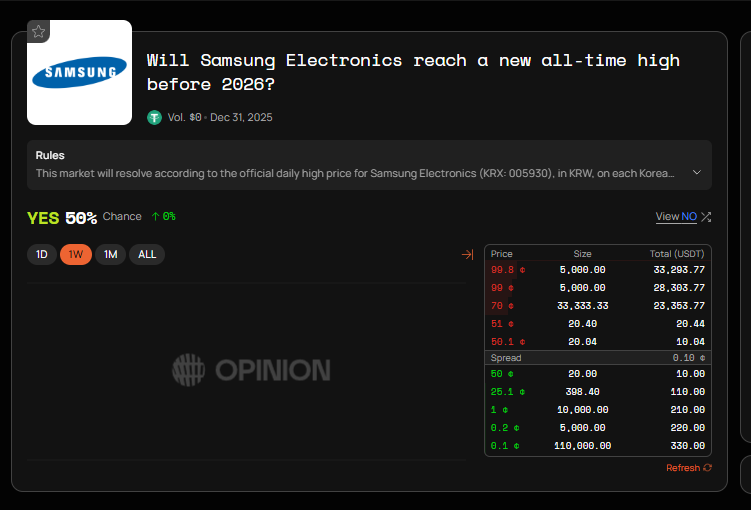The width and height of the screenshot is (751, 510).
Task: Click the total 28,303.77 cell
Action: click(679, 288)
